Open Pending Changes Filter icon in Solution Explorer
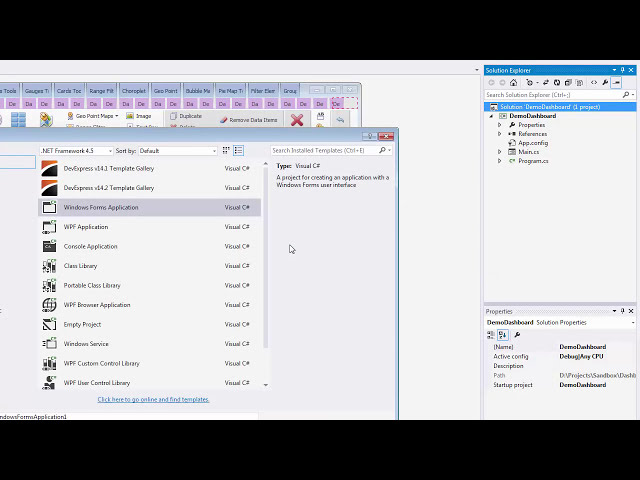Viewport: 640px width, 480px height. point(531,82)
